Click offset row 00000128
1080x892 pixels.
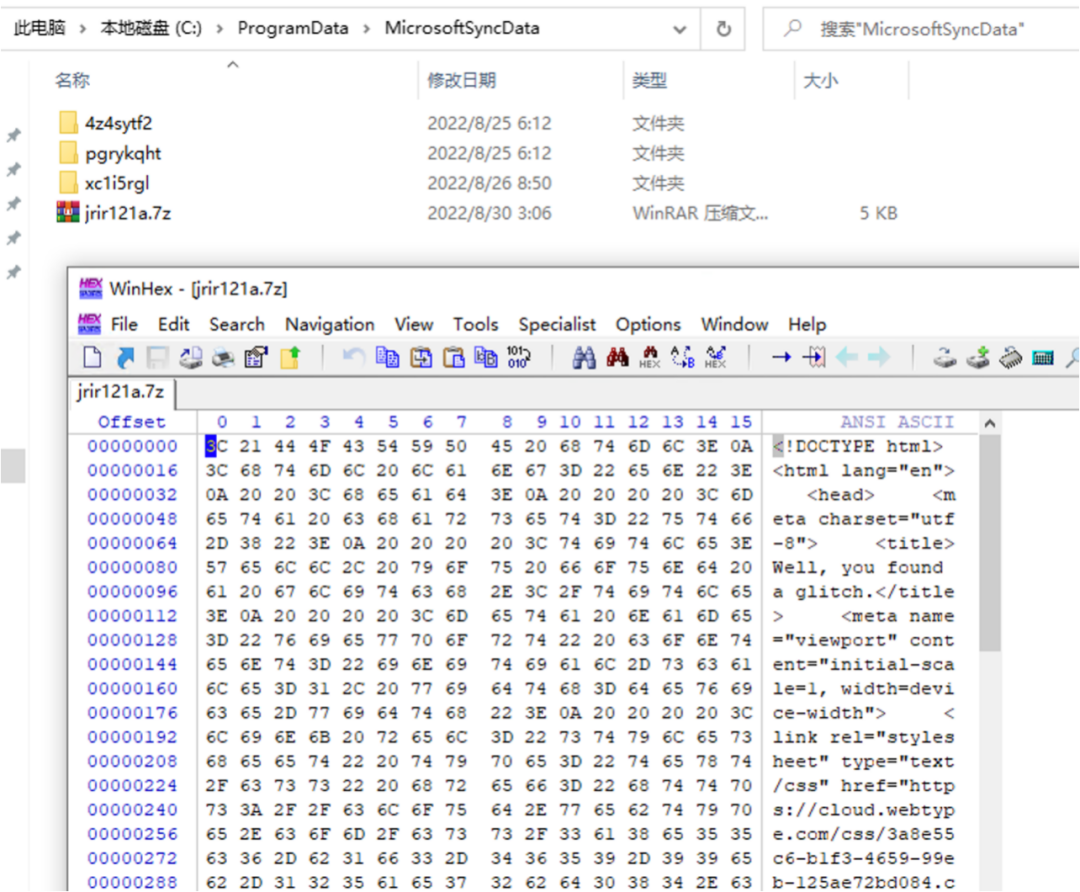pos(132,640)
